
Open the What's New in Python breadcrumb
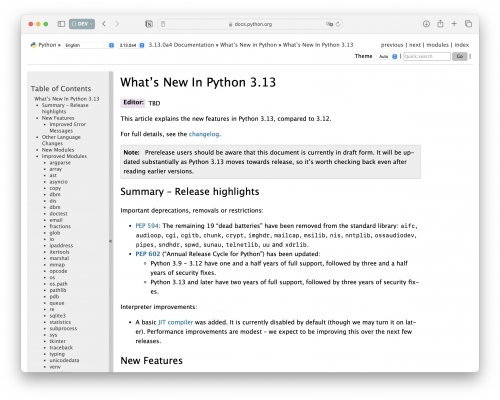248,45
